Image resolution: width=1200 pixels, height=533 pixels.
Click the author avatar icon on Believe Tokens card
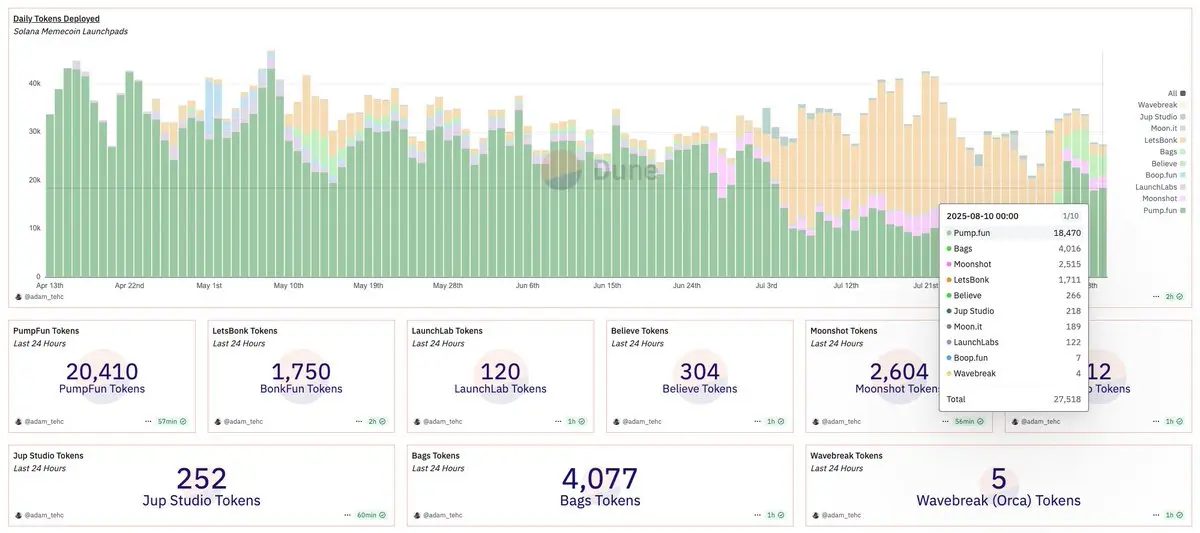pyautogui.click(x=616, y=421)
